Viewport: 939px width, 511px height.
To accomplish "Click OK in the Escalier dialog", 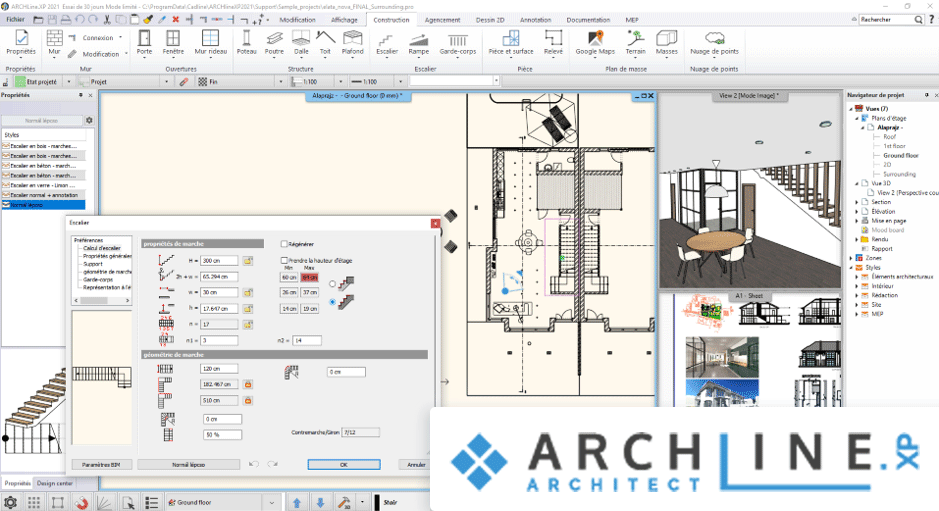I will pos(344,464).
